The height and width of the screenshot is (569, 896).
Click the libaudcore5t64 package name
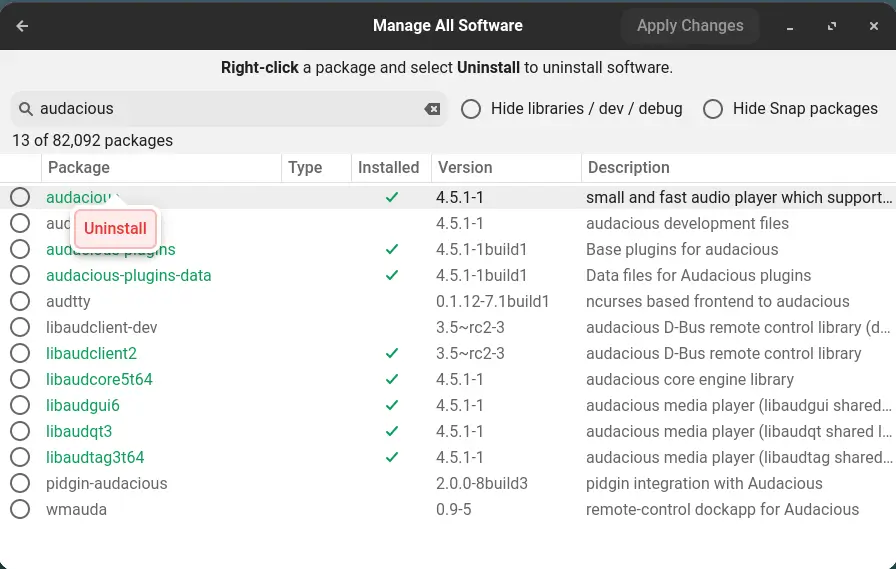(99, 379)
